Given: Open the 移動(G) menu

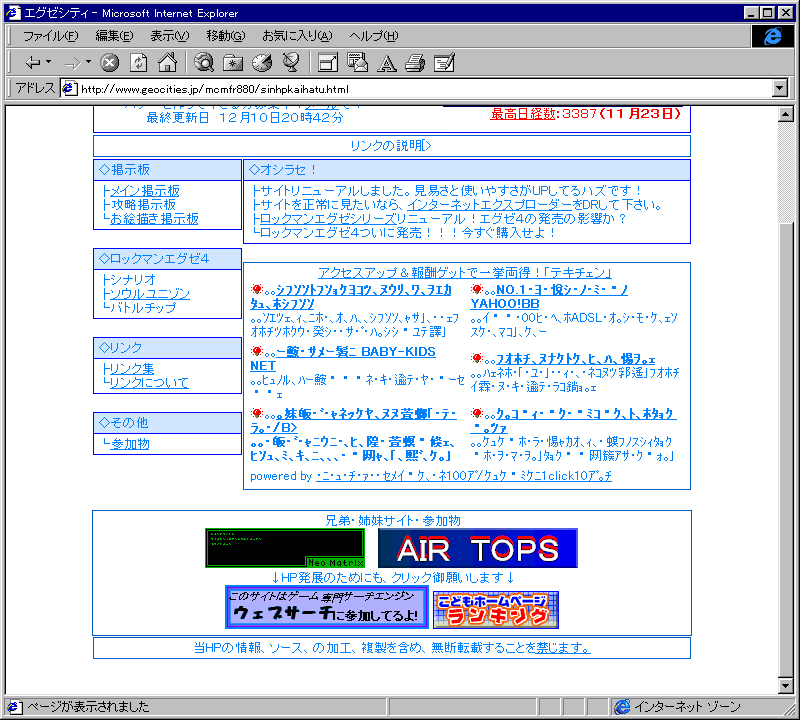Looking at the screenshot, I should tap(226, 36).
